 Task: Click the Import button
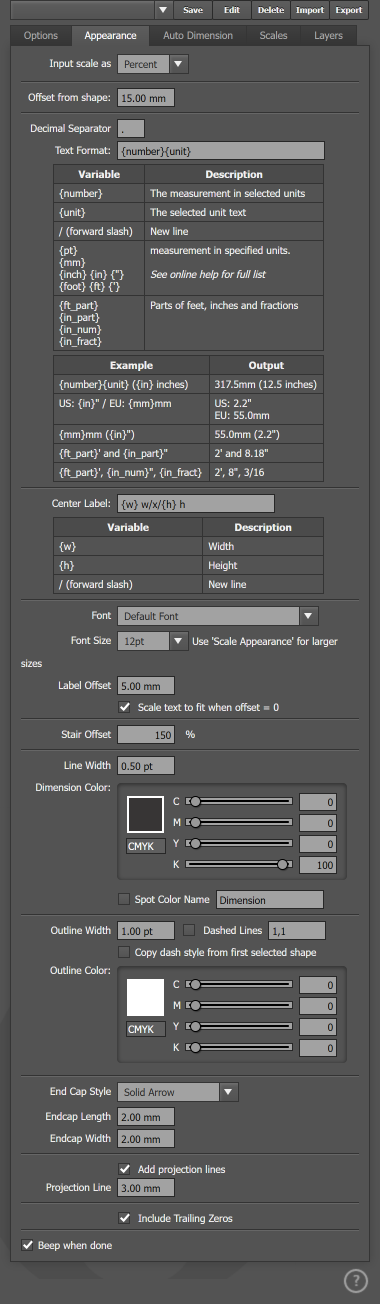(x=309, y=10)
